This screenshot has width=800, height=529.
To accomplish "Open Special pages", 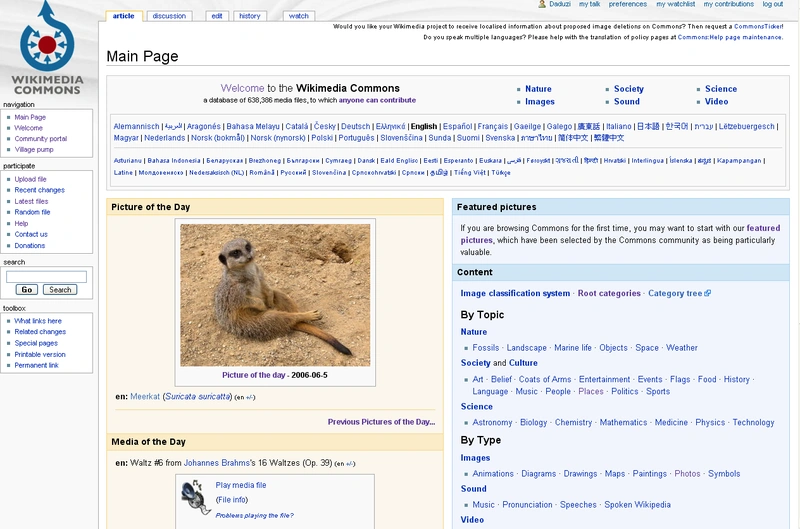I will (x=36, y=343).
